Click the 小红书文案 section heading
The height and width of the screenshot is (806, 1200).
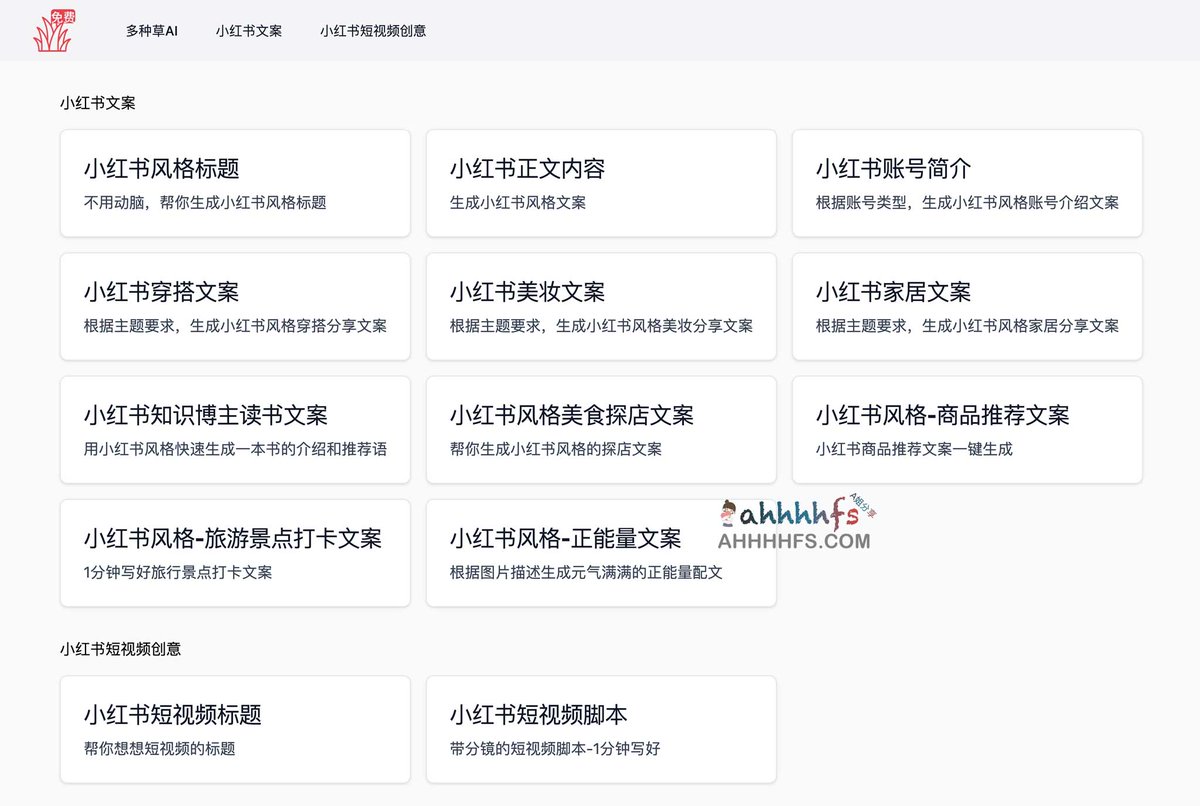[97, 103]
